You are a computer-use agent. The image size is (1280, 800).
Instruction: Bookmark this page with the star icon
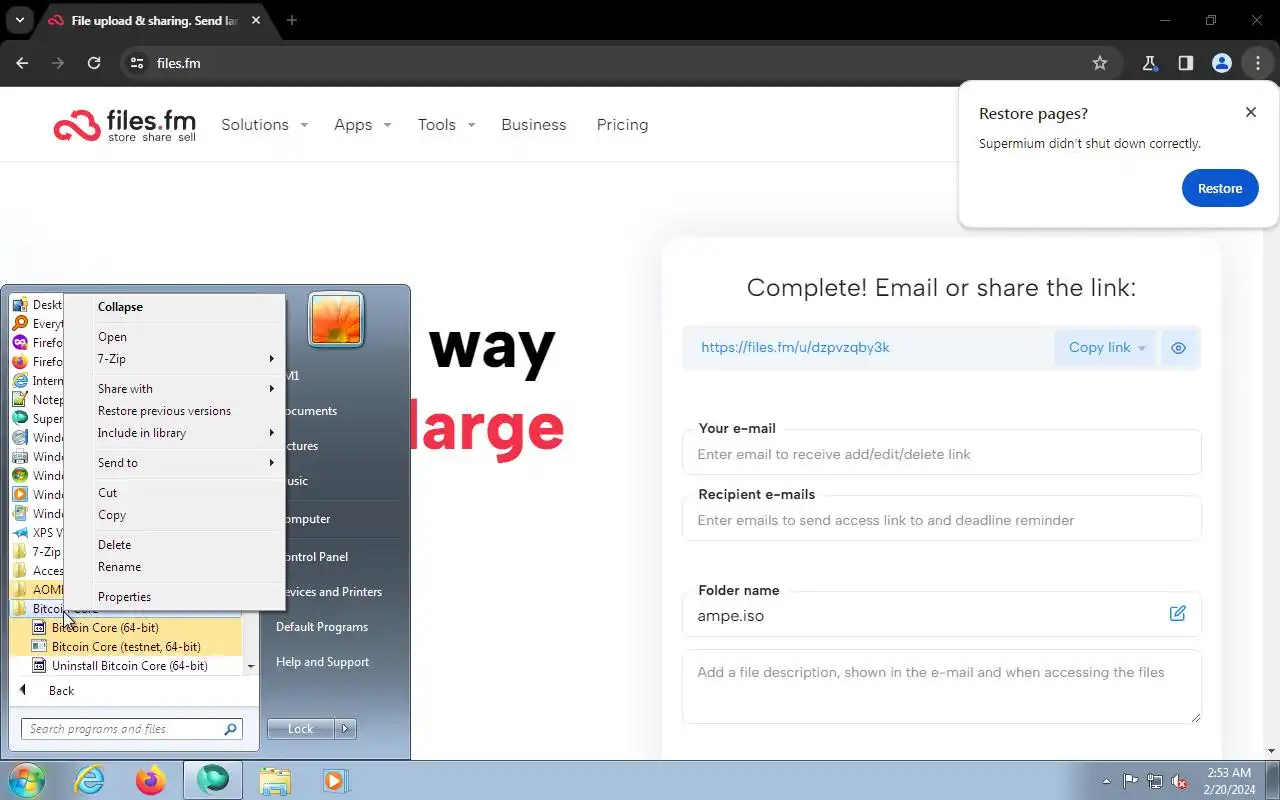(x=1100, y=63)
